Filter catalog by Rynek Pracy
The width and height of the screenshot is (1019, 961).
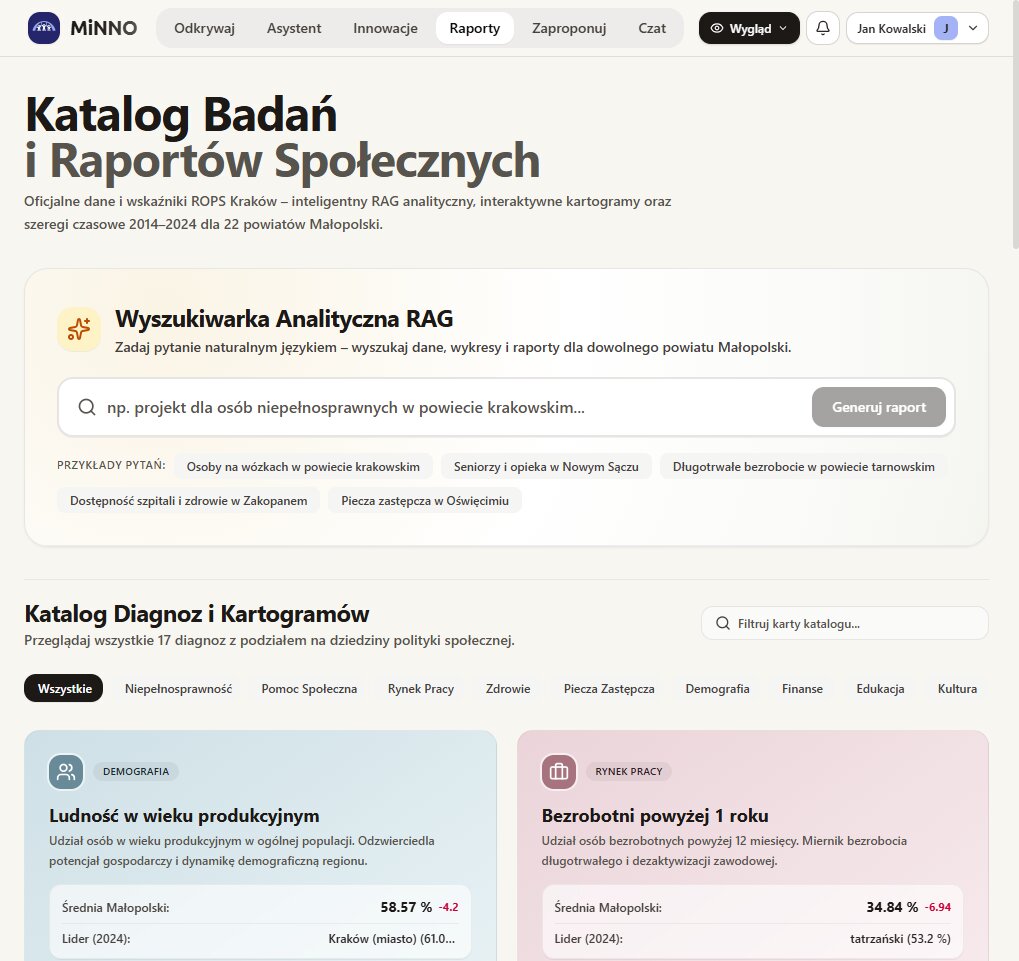420,688
